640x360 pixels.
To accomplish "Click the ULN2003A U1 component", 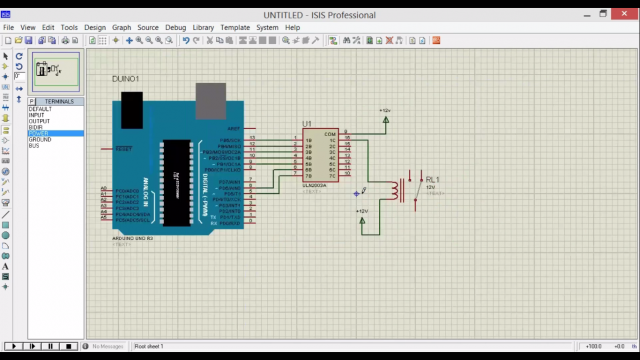I will point(320,155).
